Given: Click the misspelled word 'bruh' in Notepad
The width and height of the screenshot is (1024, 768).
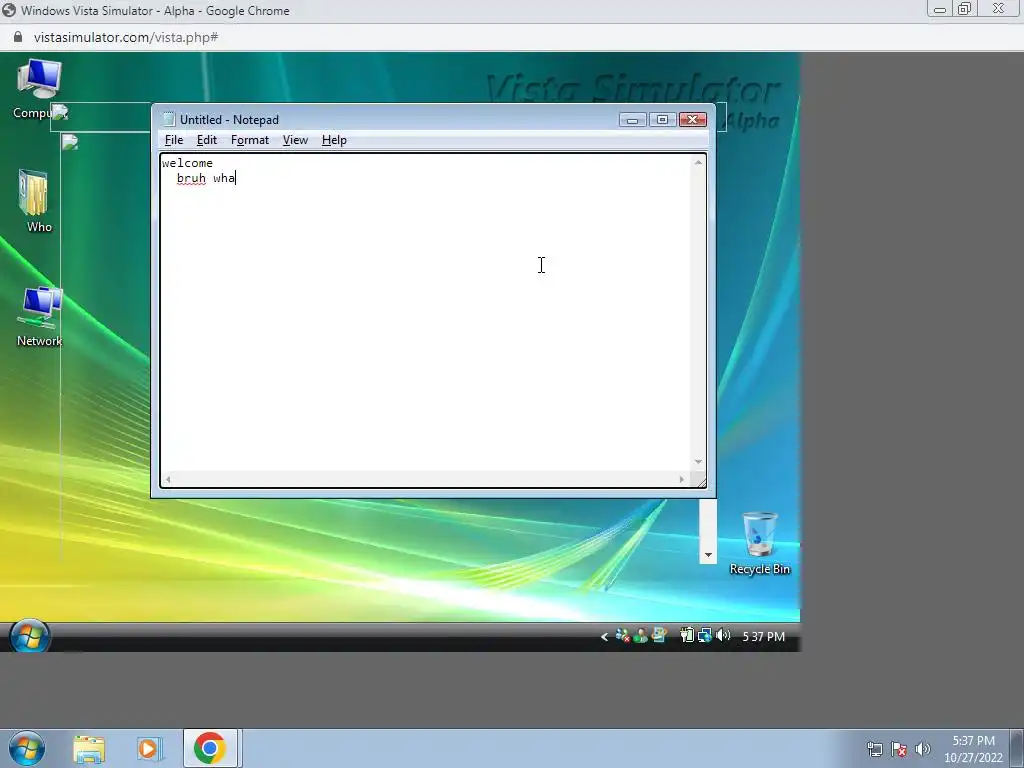Looking at the screenshot, I should click(191, 178).
